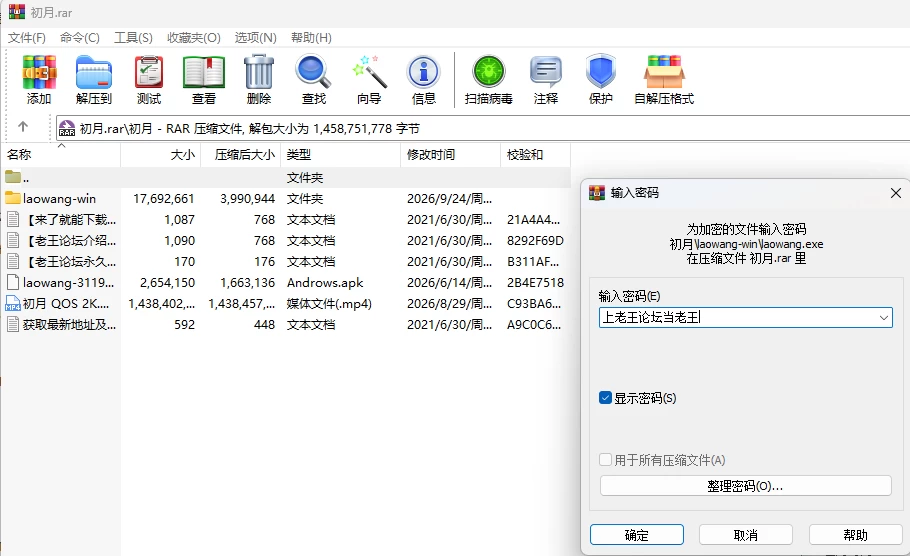This screenshot has width=910, height=556.
Task: Click the 扫描病毒 virus scan icon
Action: (489, 72)
